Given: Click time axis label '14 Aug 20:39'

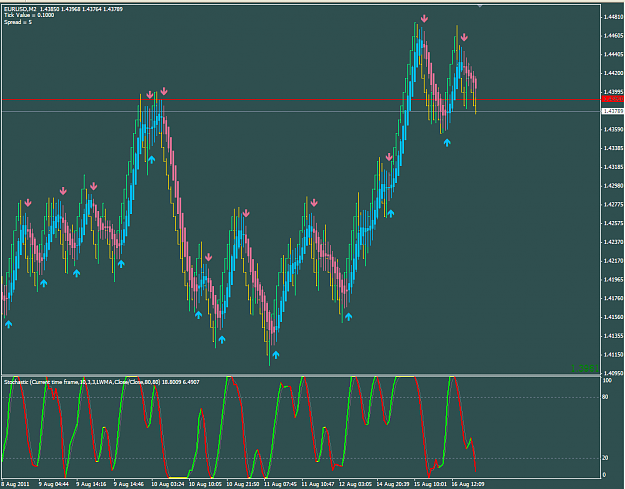Looking at the screenshot, I should (x=393, y=484).
